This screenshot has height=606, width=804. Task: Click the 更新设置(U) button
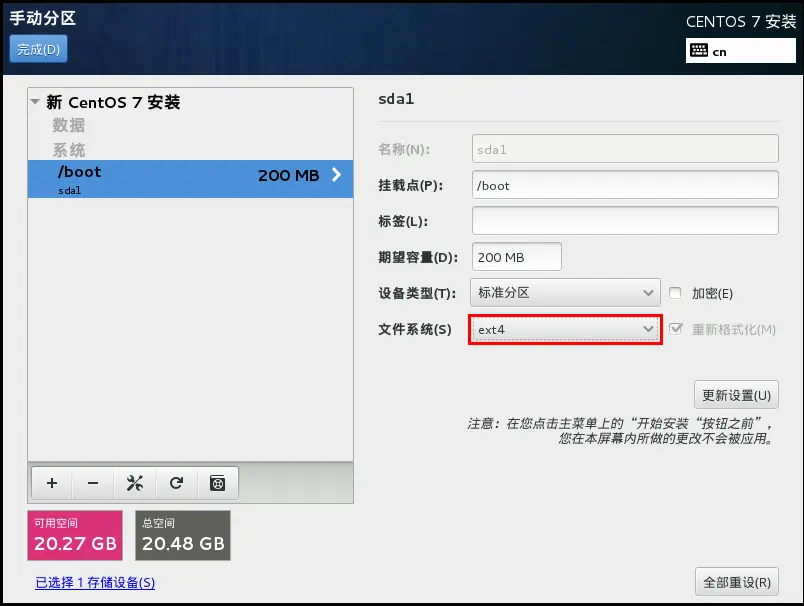736,395
